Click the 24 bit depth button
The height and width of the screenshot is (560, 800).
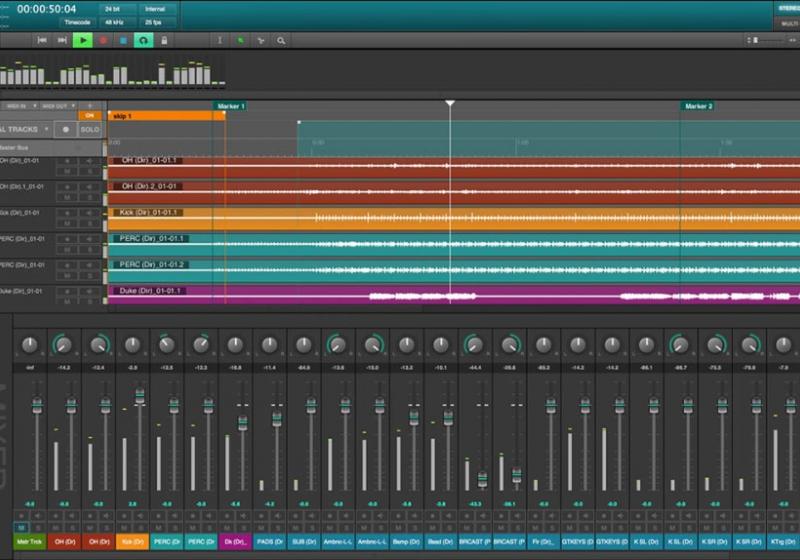[x=117, y=8]
